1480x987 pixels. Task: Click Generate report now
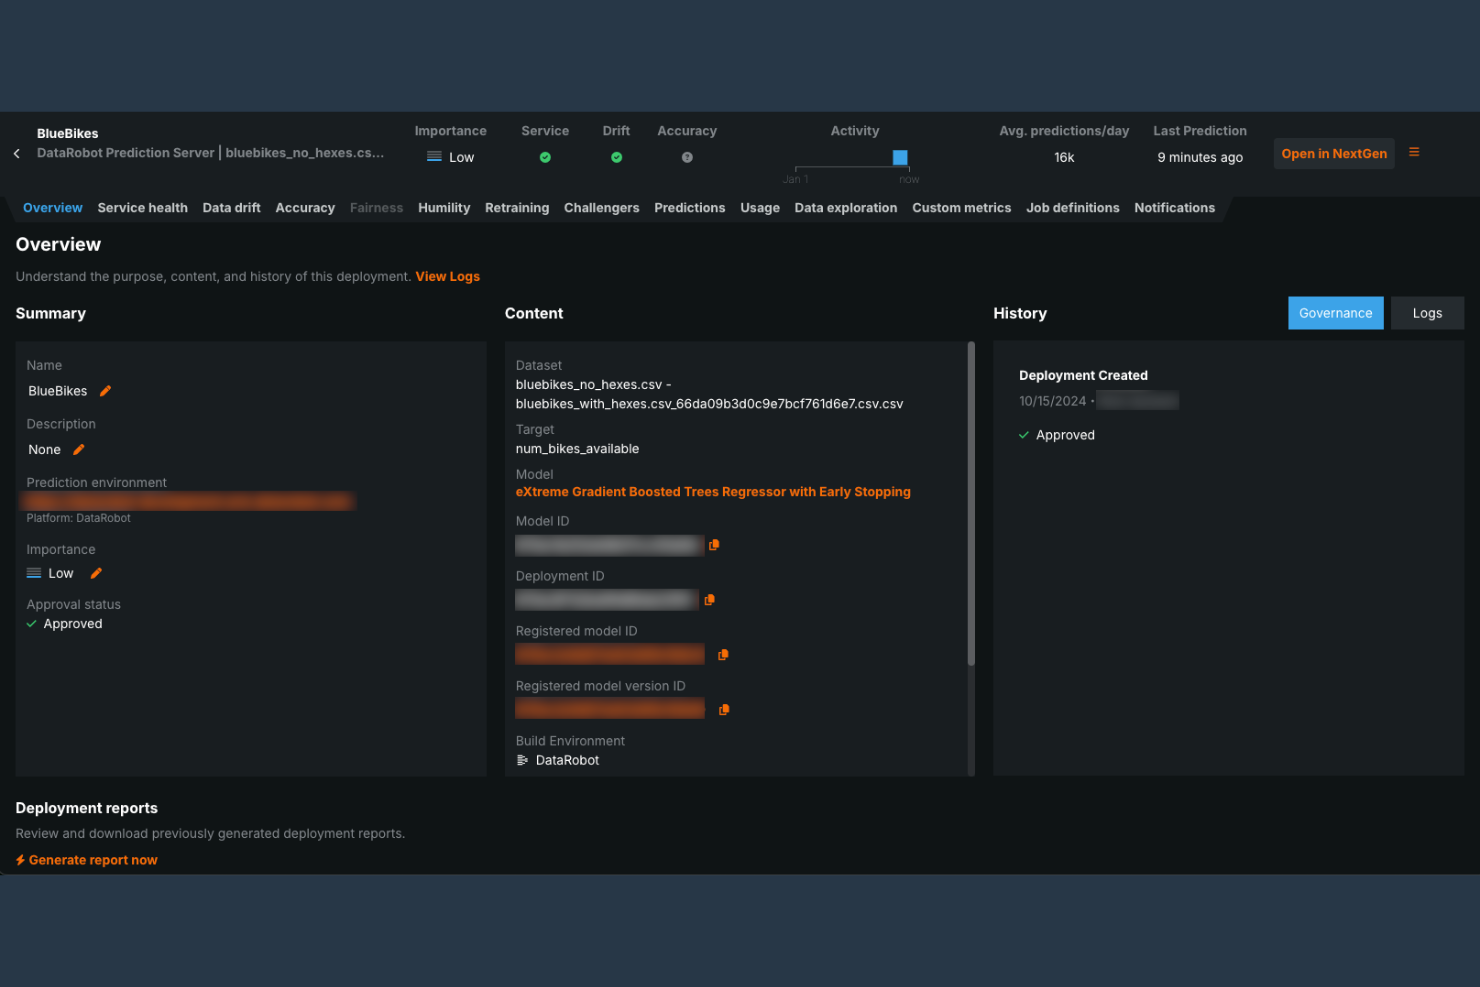87,860
